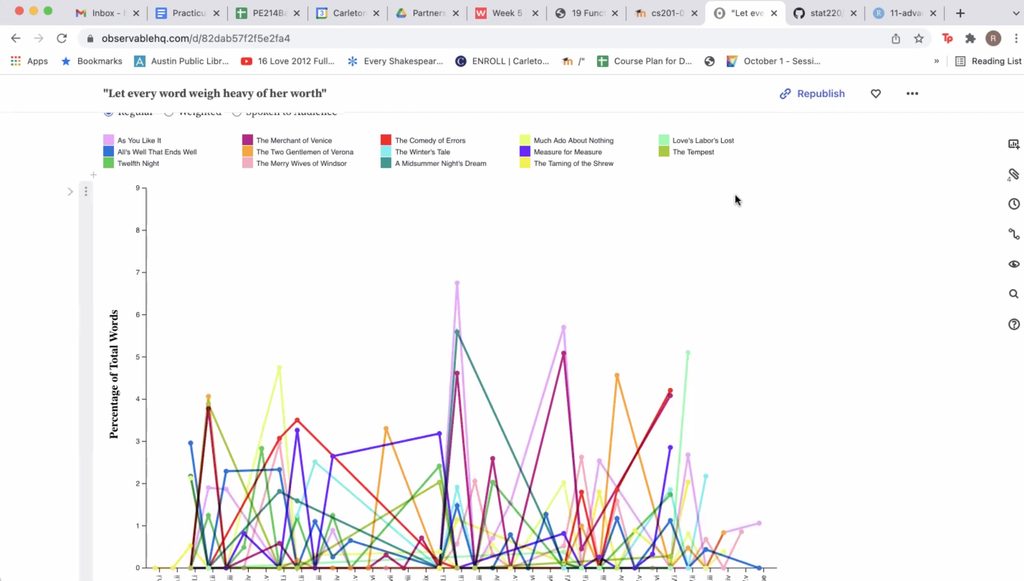The width and height of the screenshot is (1024, 581).
Task: Open a new browser tab
Action: click(960, 13)
